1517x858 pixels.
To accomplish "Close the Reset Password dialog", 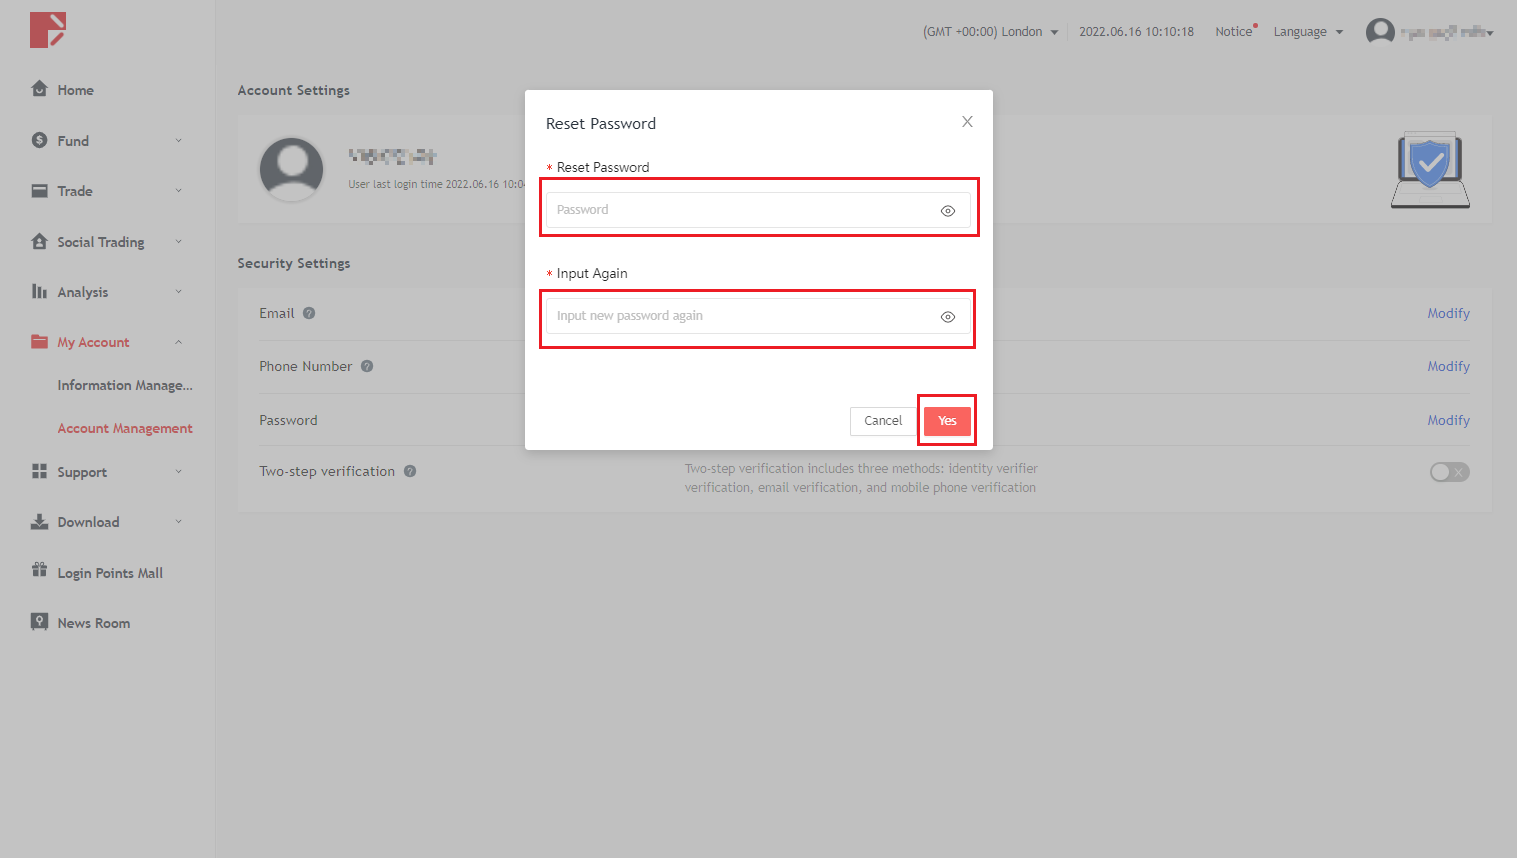I will point(967,122).
